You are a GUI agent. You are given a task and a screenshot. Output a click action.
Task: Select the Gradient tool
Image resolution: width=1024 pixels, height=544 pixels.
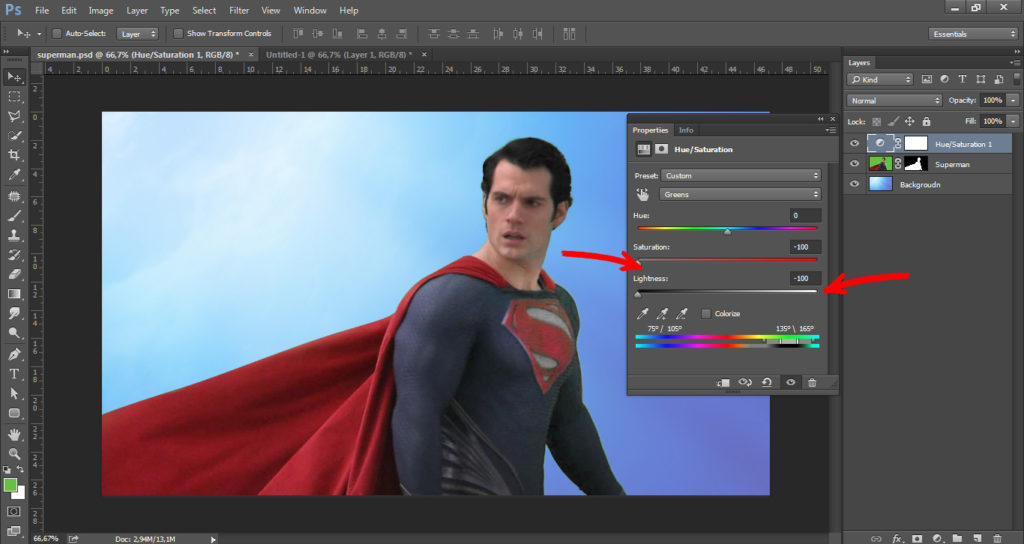(x=14, y=294)
